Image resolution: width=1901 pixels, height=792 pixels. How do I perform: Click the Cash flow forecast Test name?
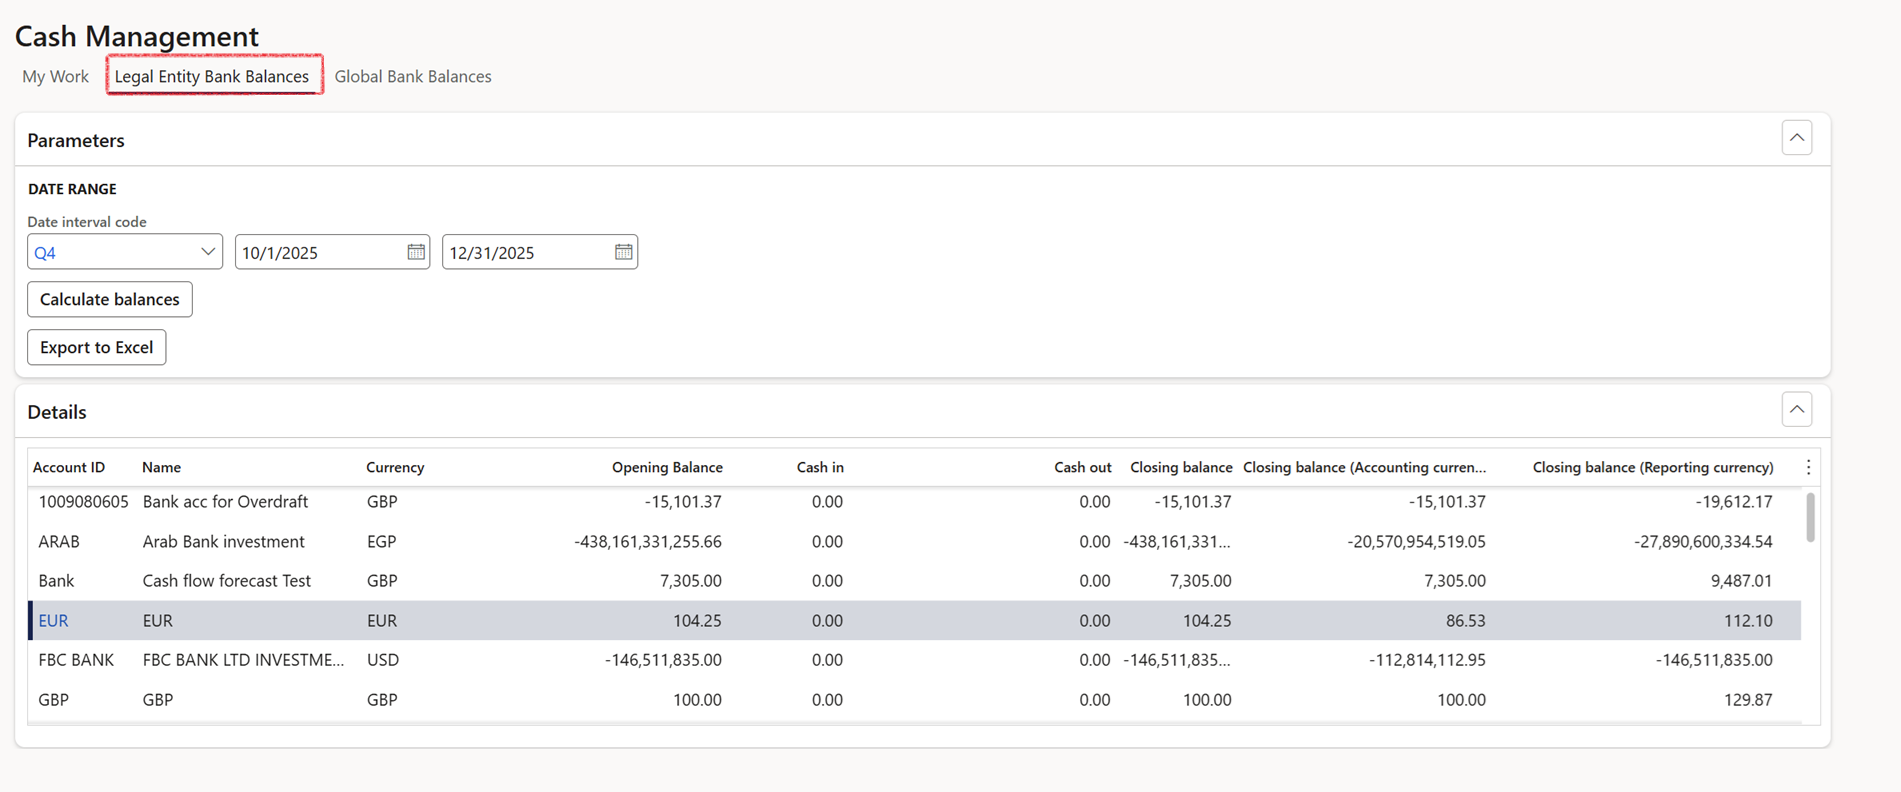pos(226,581)
